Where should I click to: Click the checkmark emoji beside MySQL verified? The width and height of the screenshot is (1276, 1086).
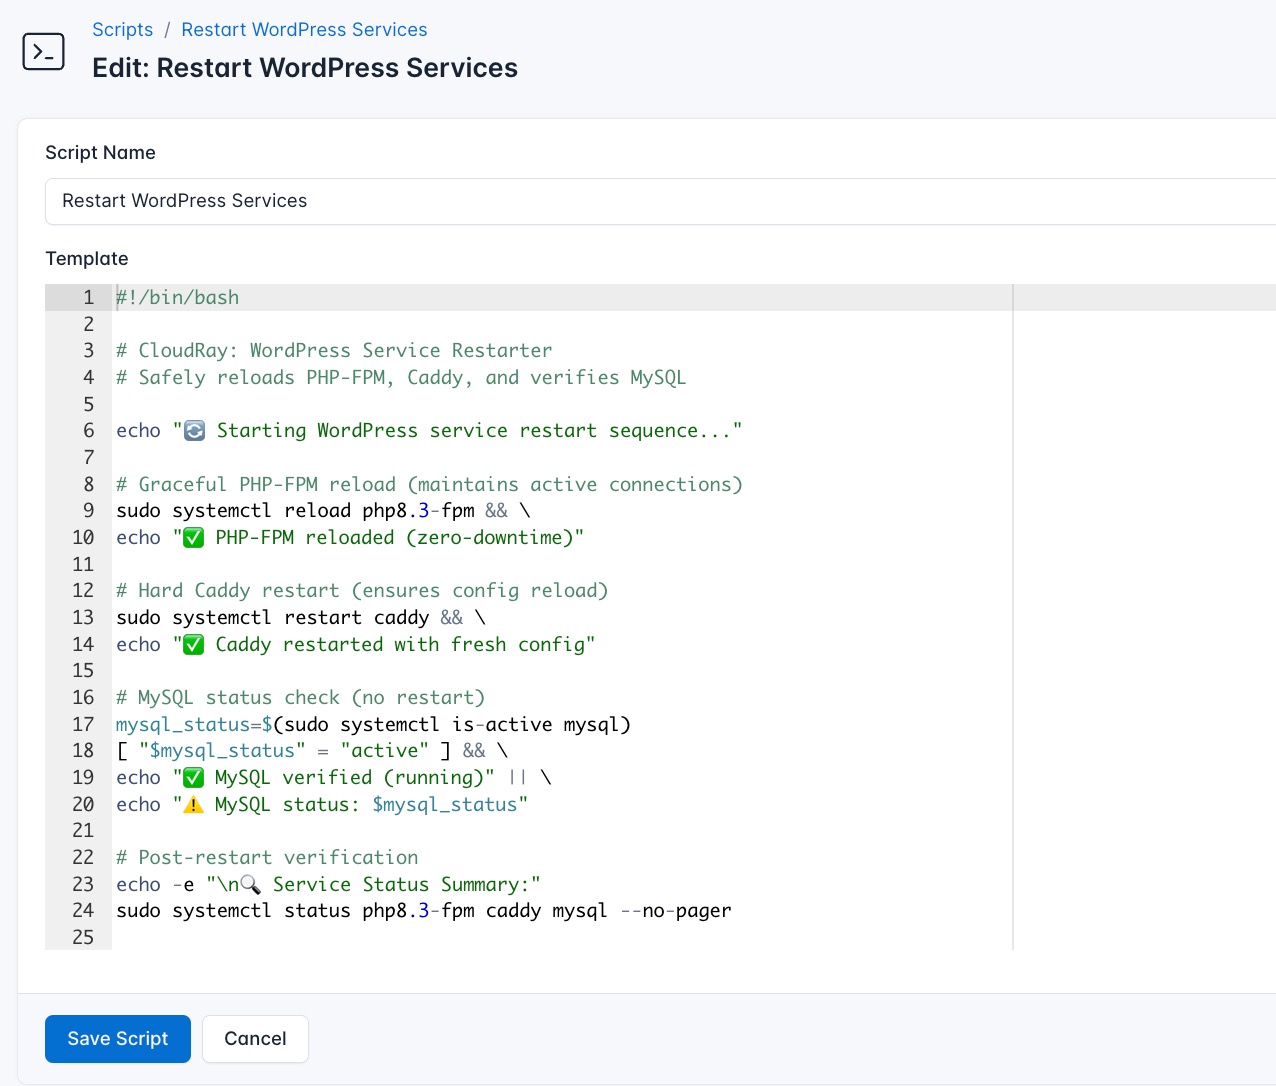(x=191, y=777)
